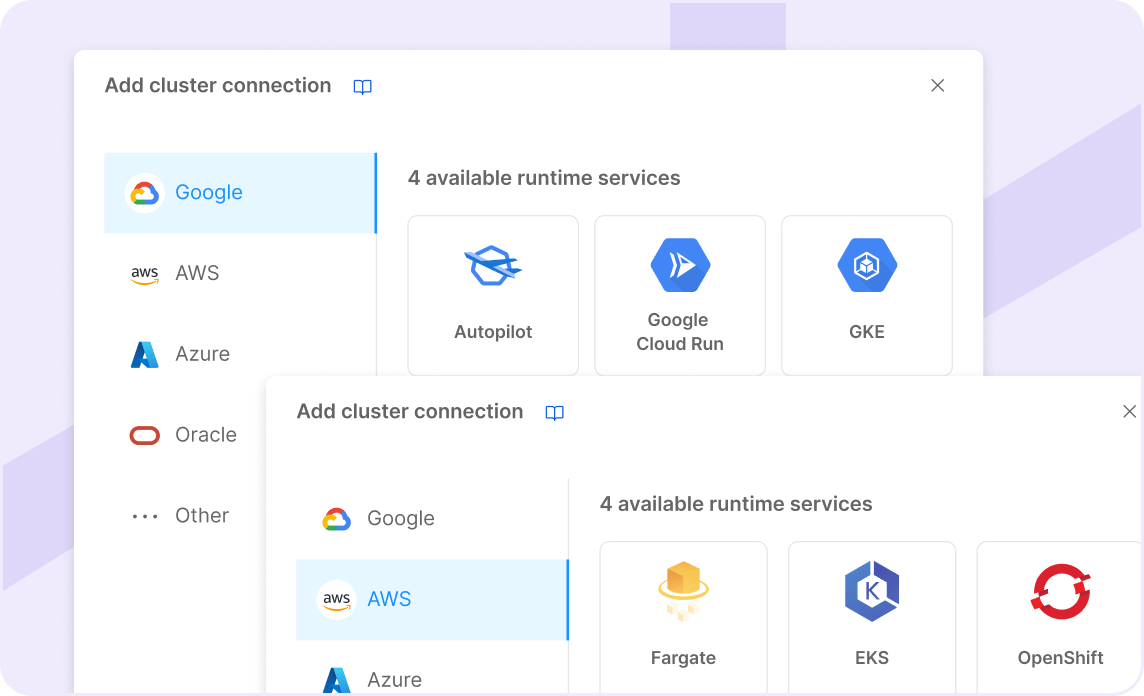Click back dialog title 'Add cluster connection'
Screen dimensions: 1144x696
218,85
